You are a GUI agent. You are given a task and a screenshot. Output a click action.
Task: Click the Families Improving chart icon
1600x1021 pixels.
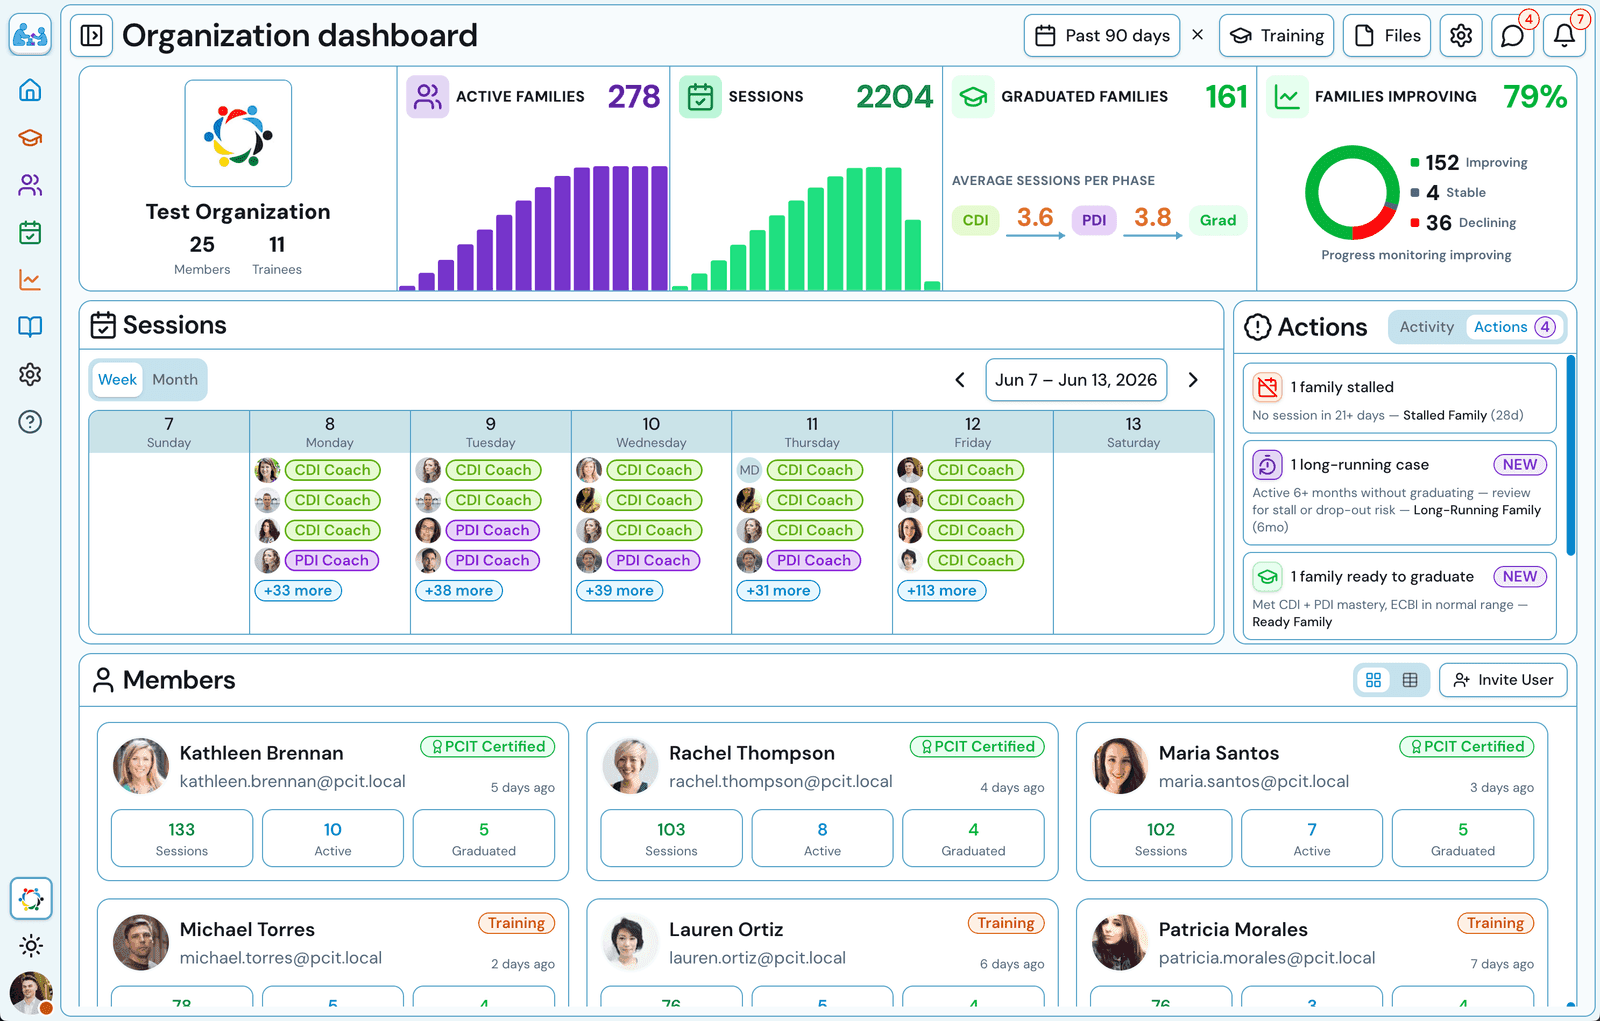(x=1287, y=97)
